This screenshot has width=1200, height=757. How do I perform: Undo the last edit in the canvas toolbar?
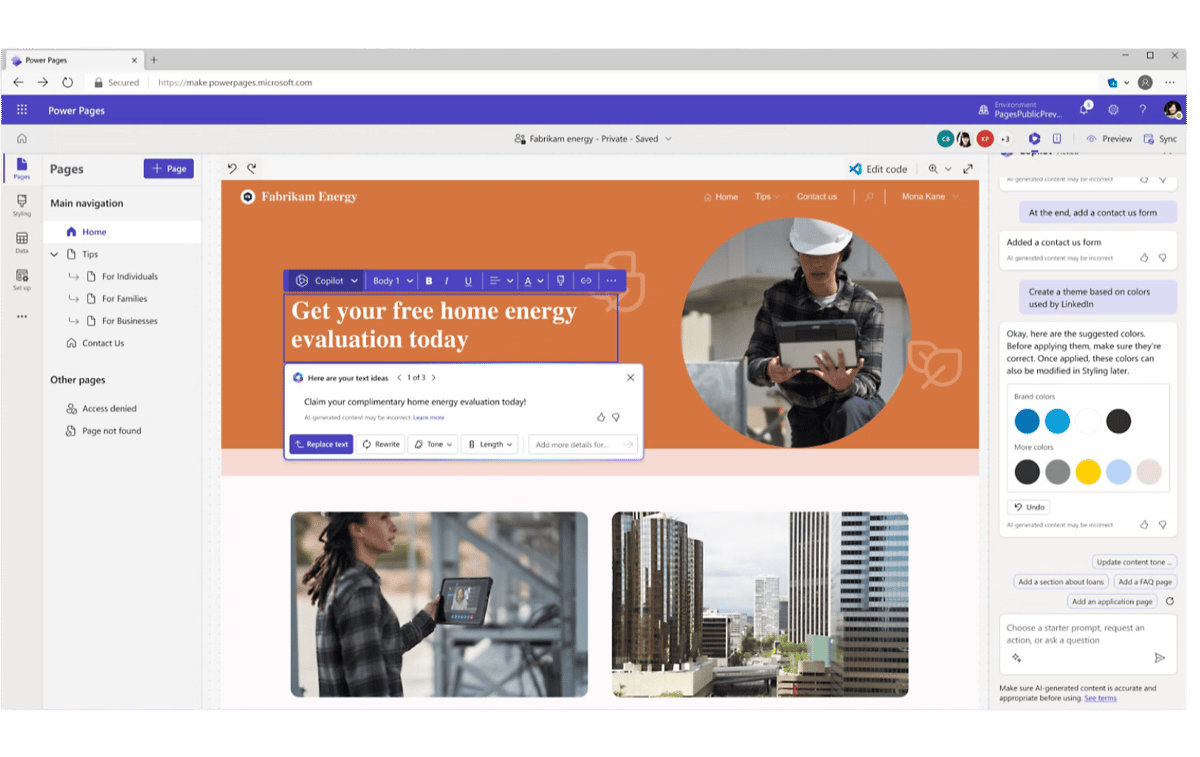coord(232,169)
